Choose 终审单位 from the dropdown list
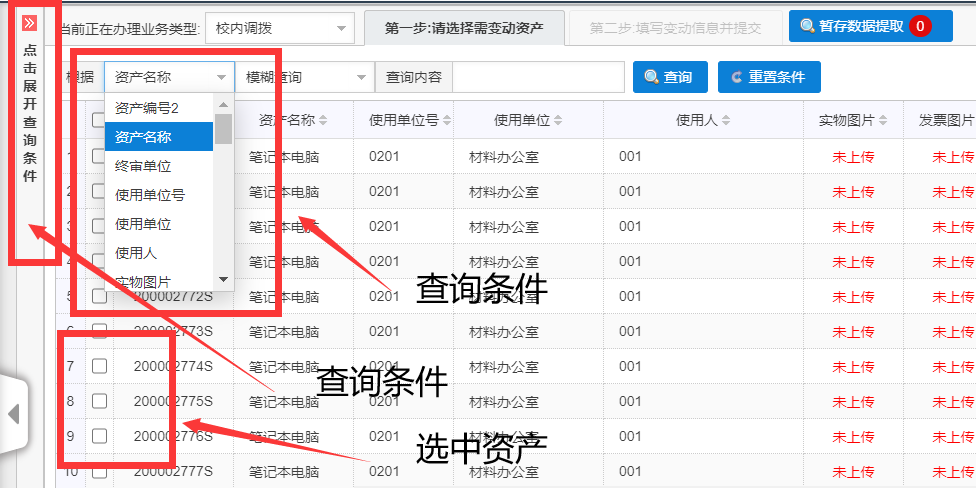 143,166
